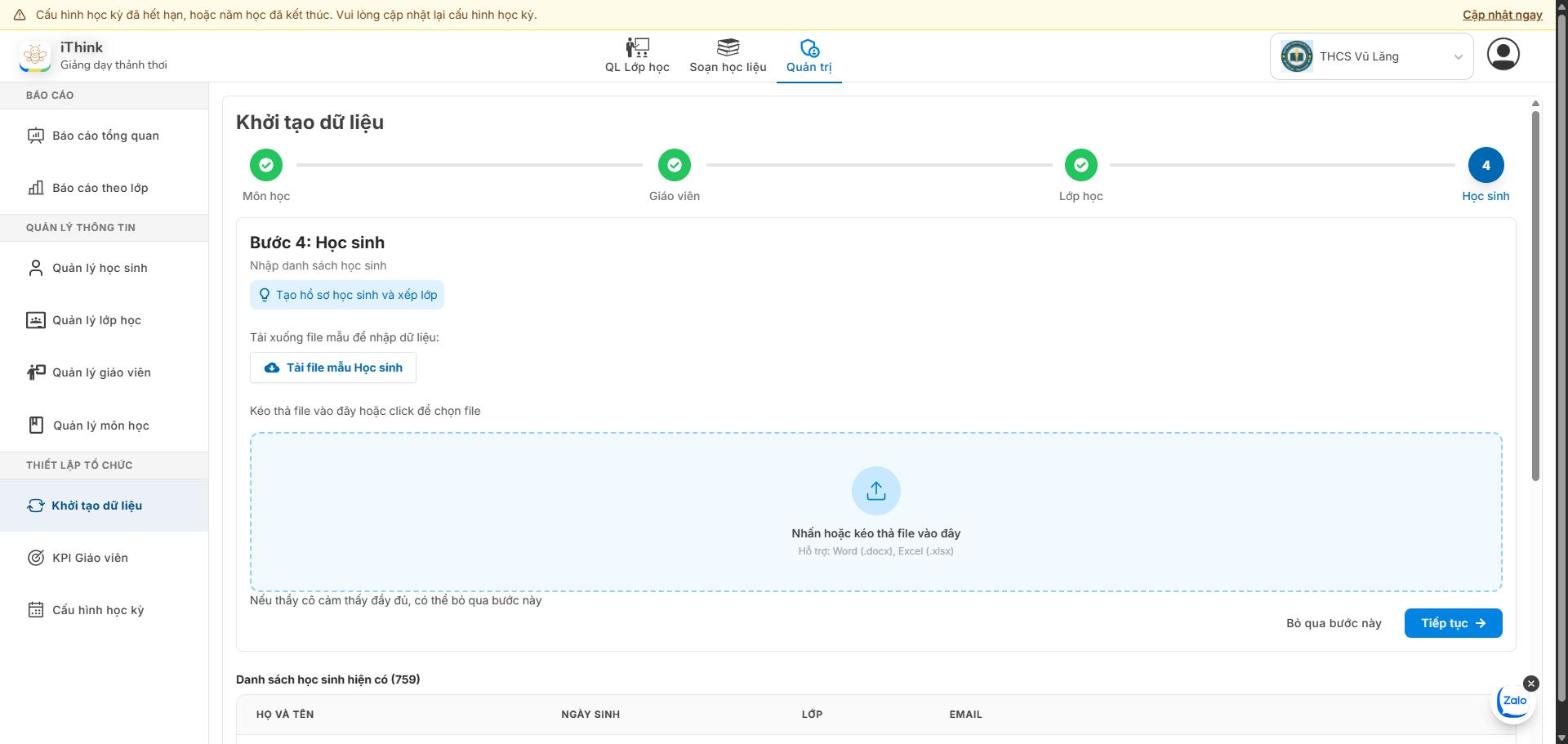Open the THCS Vũ Lăng school dropdown
Viewport: 1568px width, 744px height.
tap(1371, 56)
